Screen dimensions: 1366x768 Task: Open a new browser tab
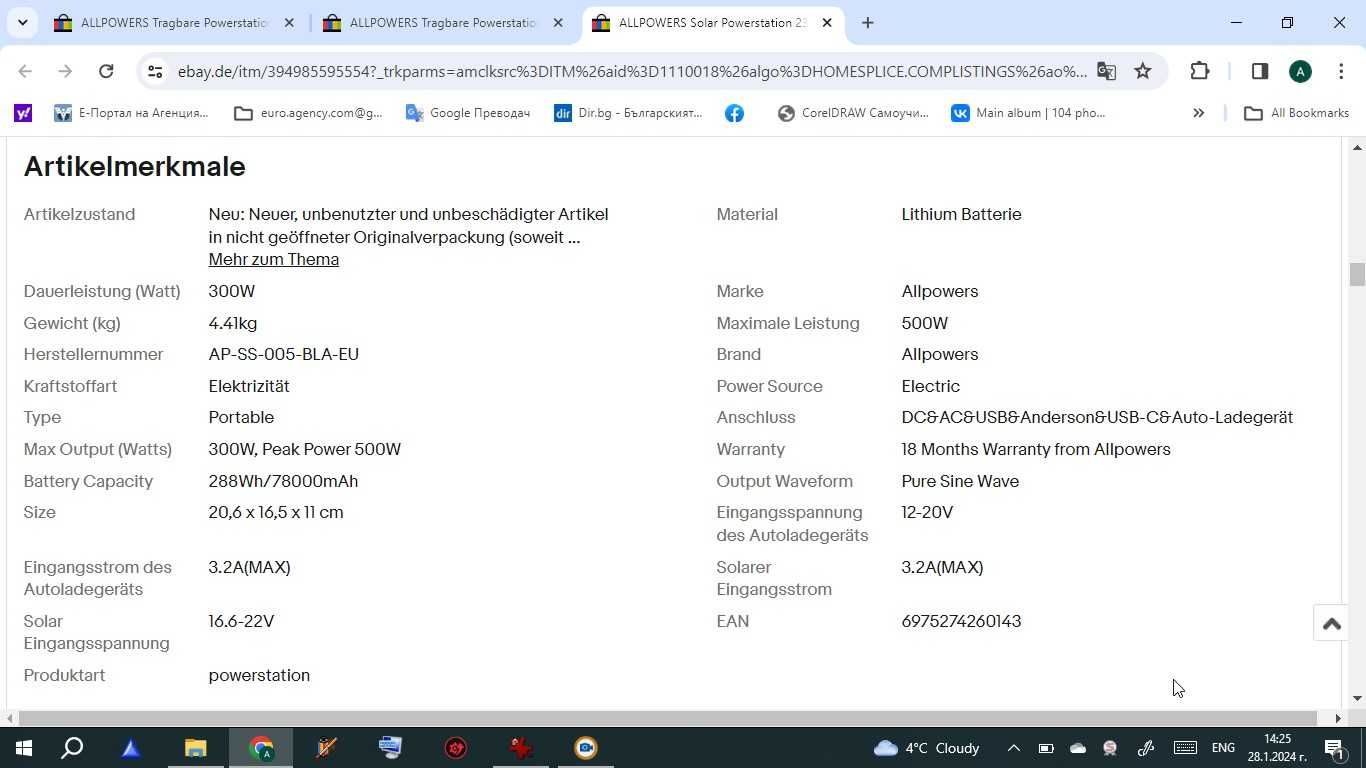point(867,23)
